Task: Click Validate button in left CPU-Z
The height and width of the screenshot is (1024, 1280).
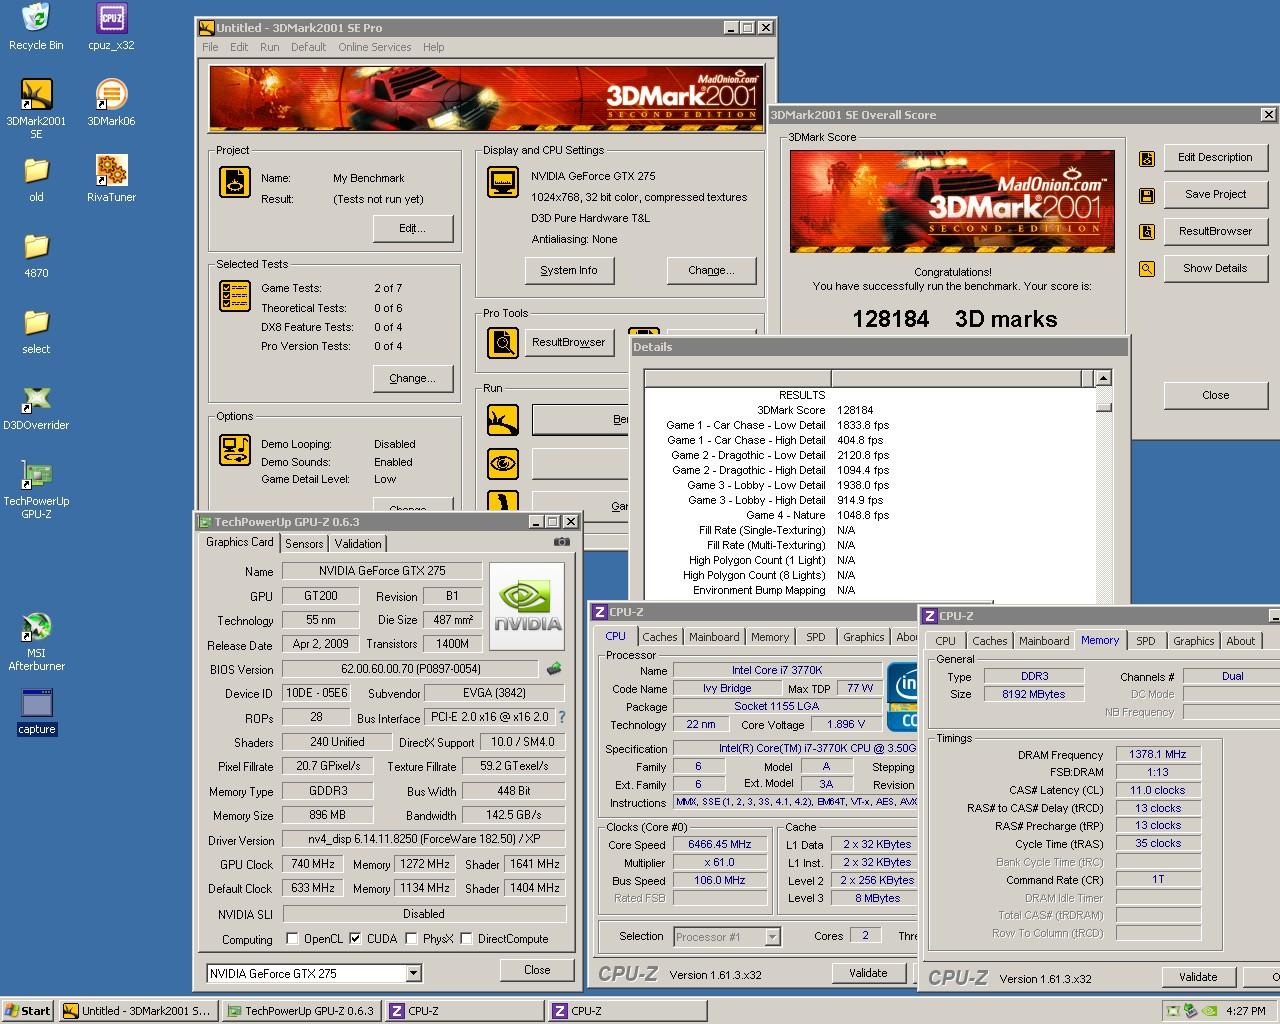Action: (x=868, y=973)
